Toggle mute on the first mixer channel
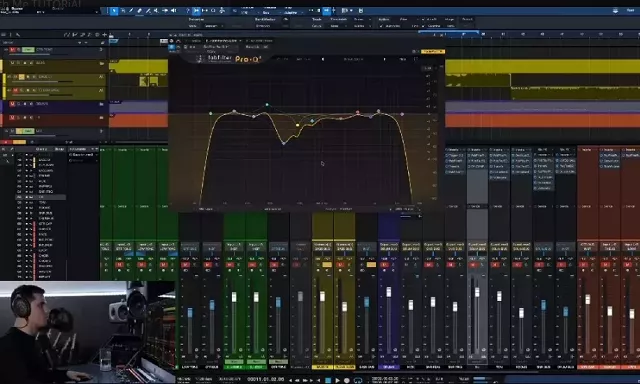Screen dimensions: 640x384 pyautogui.click(x=119, y=265)
